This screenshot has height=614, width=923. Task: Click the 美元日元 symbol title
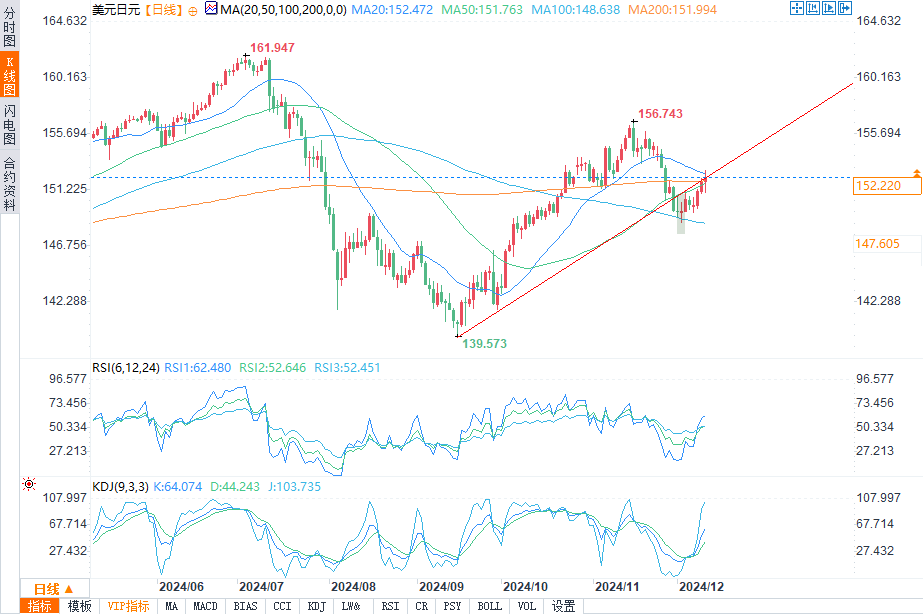117,10
